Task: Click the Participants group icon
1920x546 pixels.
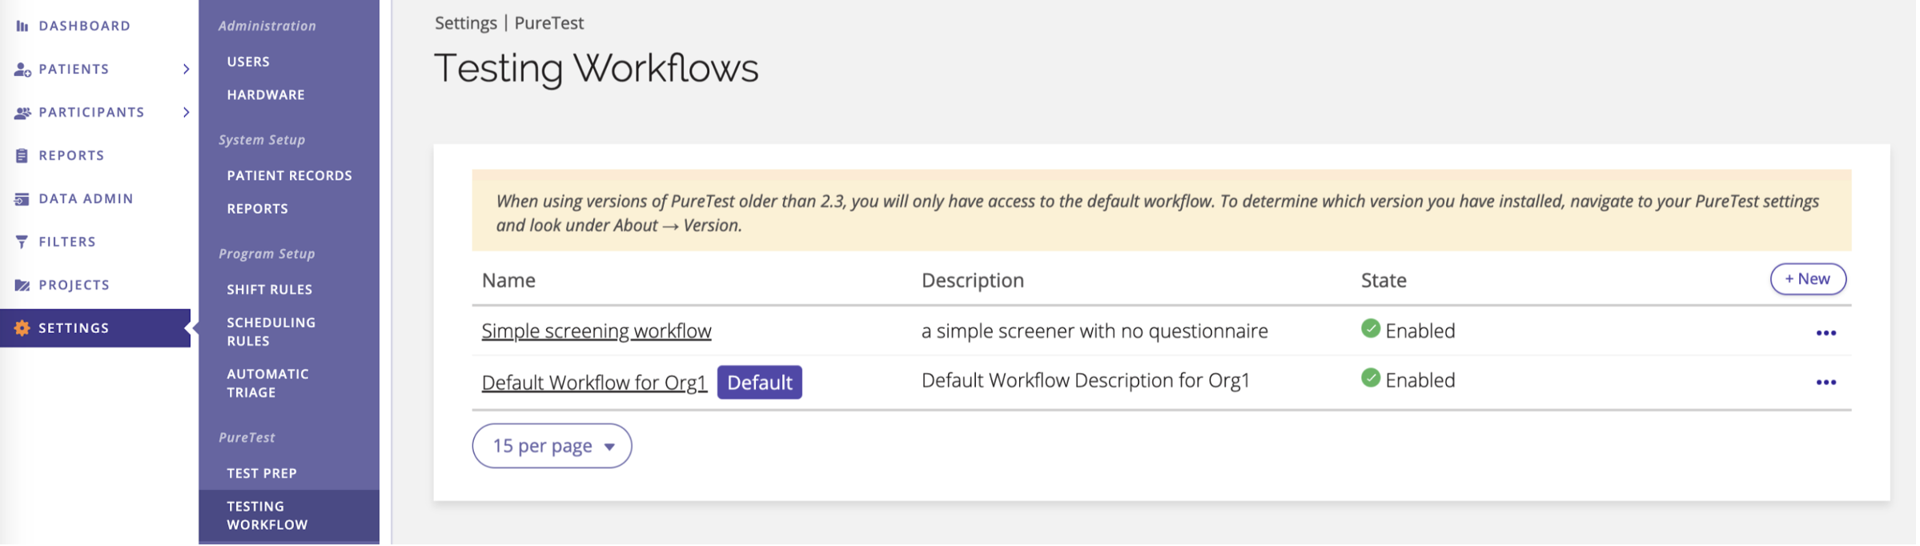Action: click(x=22, y=112)
